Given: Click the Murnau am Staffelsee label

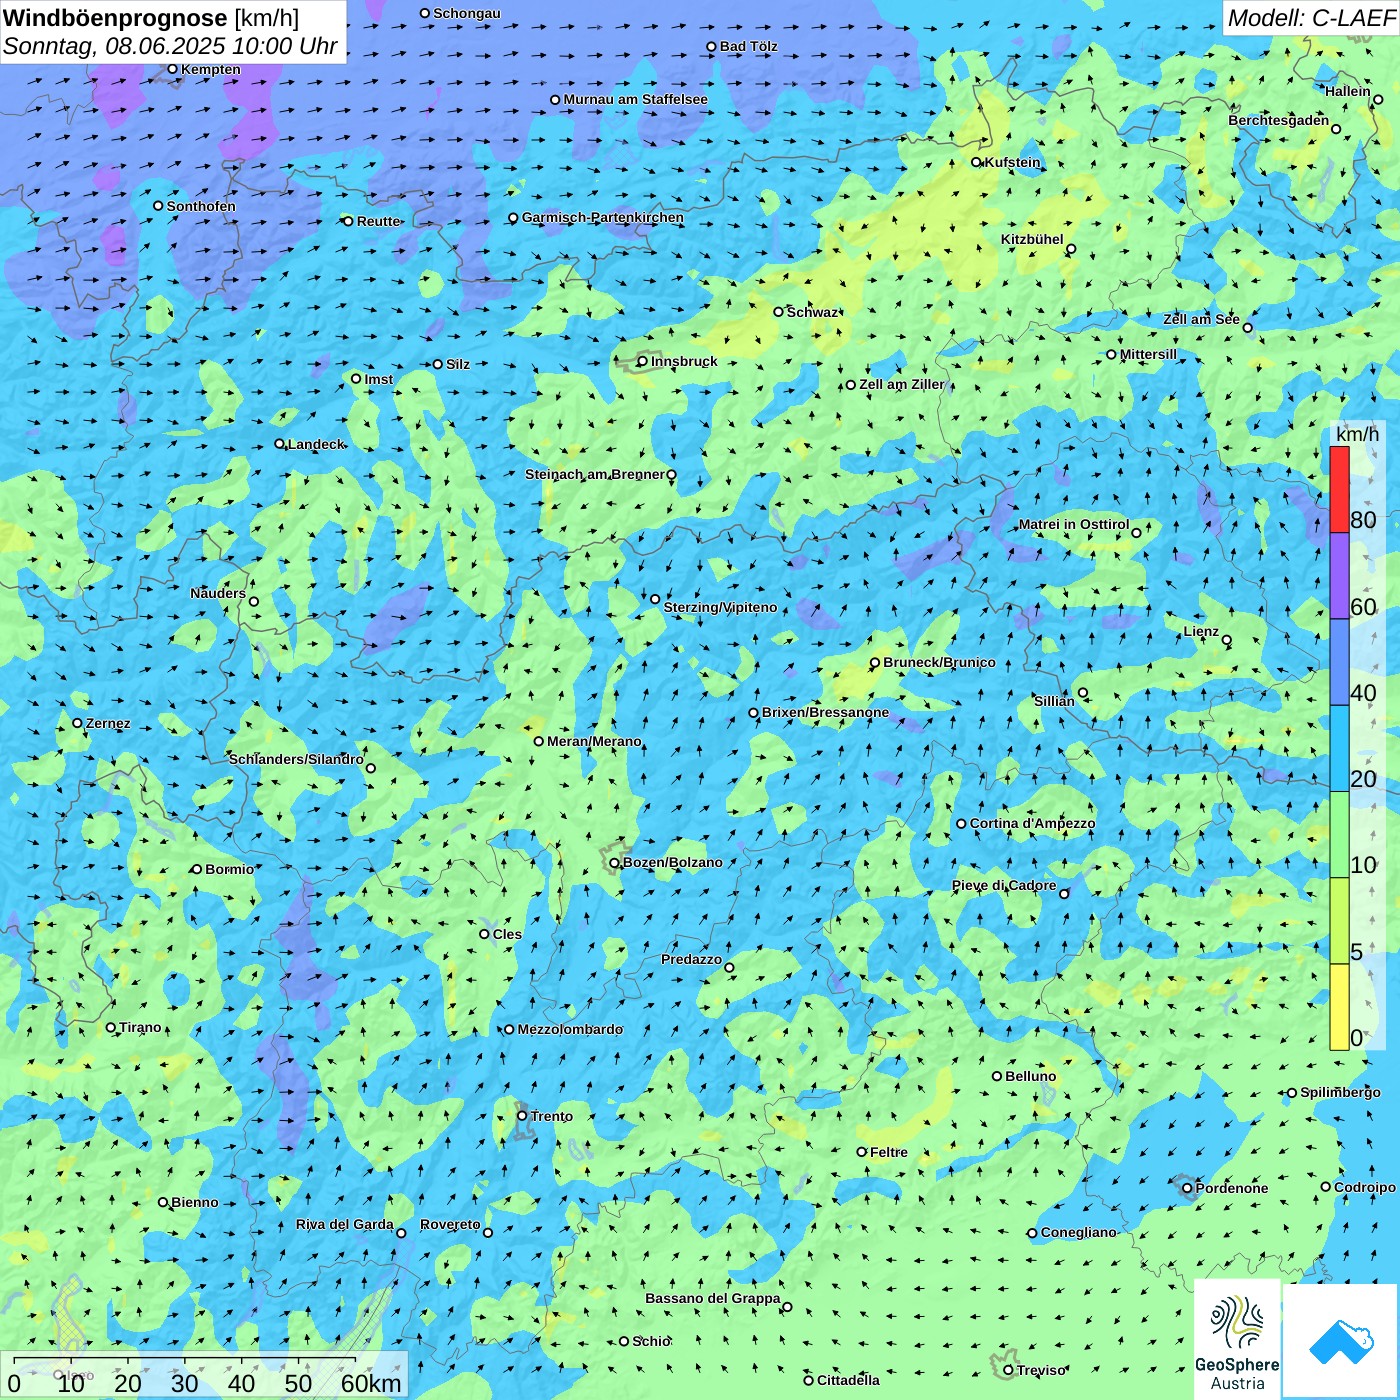Looking at the screenshot, I should tap(635, 99).
